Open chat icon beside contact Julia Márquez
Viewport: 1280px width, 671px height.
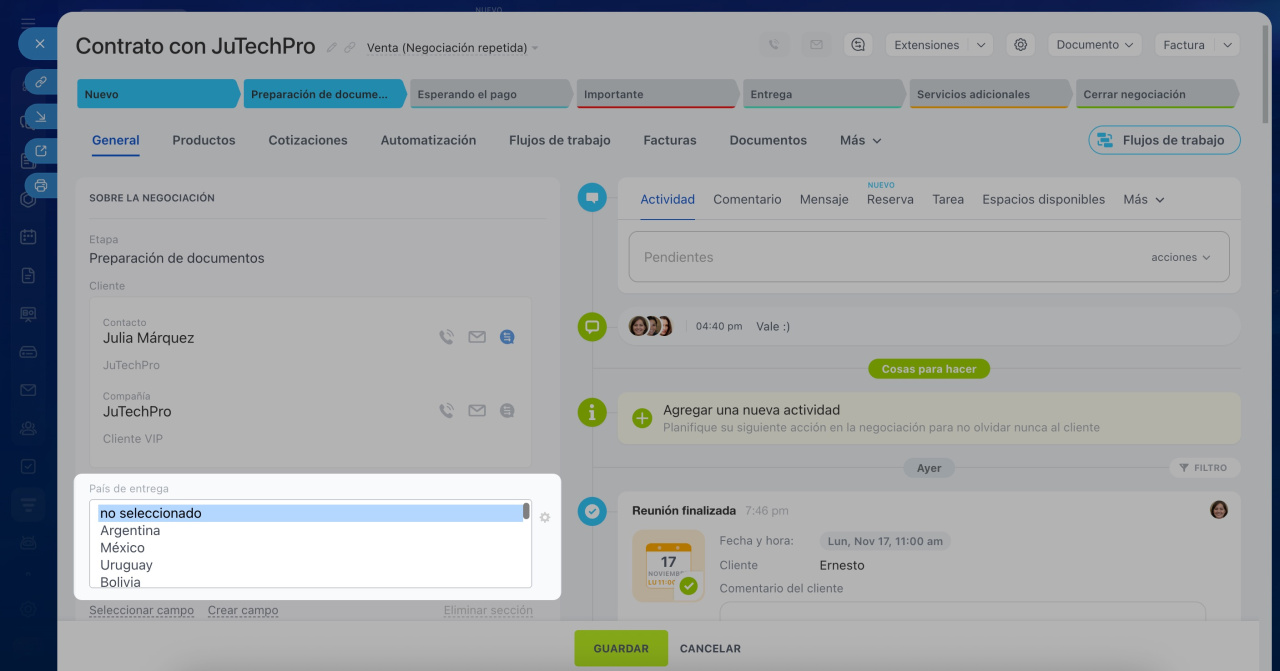(x=507, y=338)
